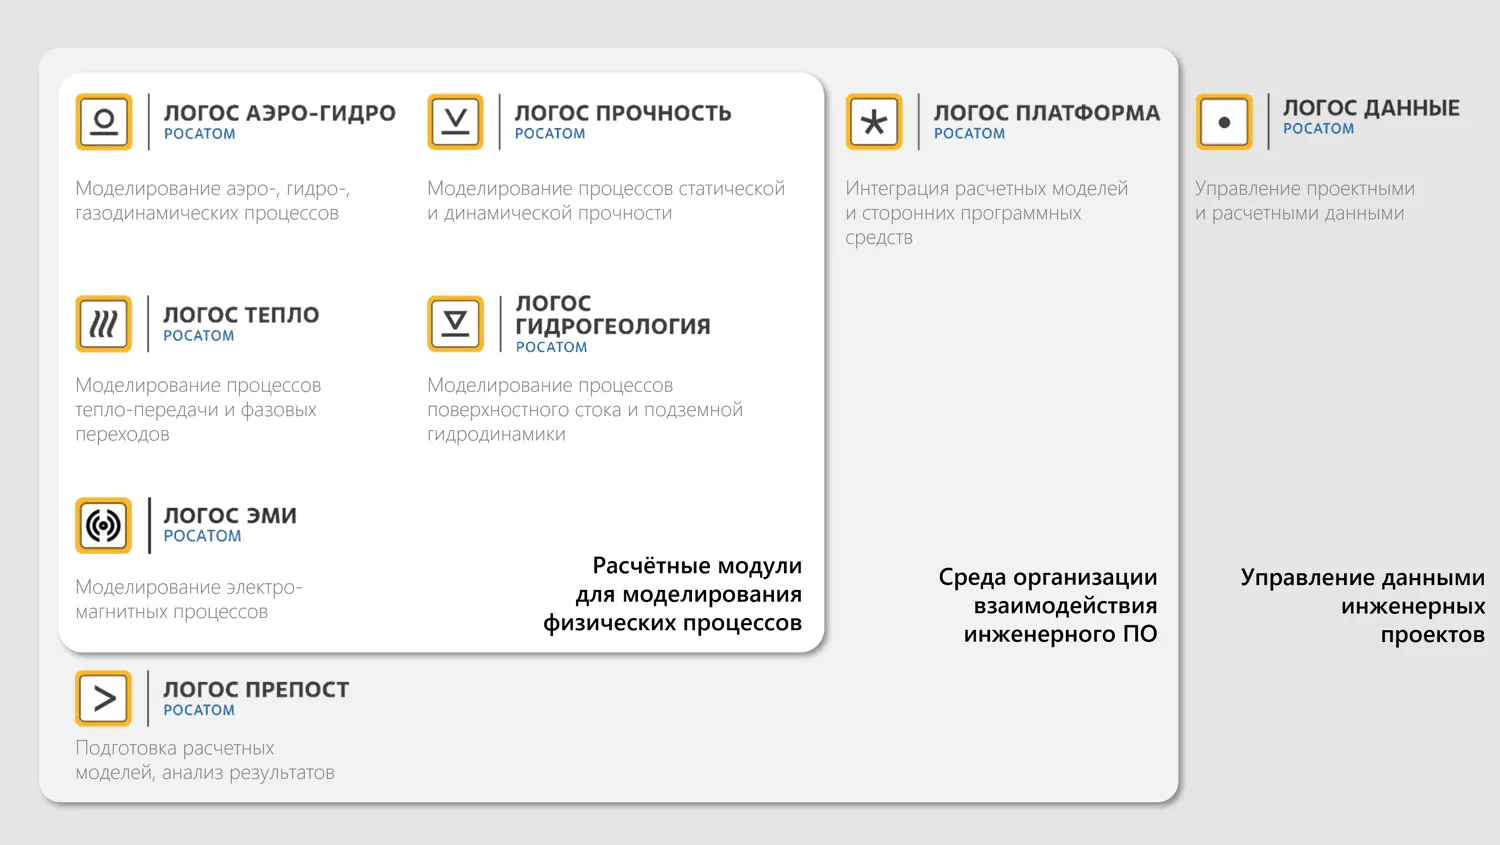The width and height of the screenshot is (1500, 845).
Task: Select the ЛОГОС ПРОЧНОСТЬ title
Action: (623, 113)
